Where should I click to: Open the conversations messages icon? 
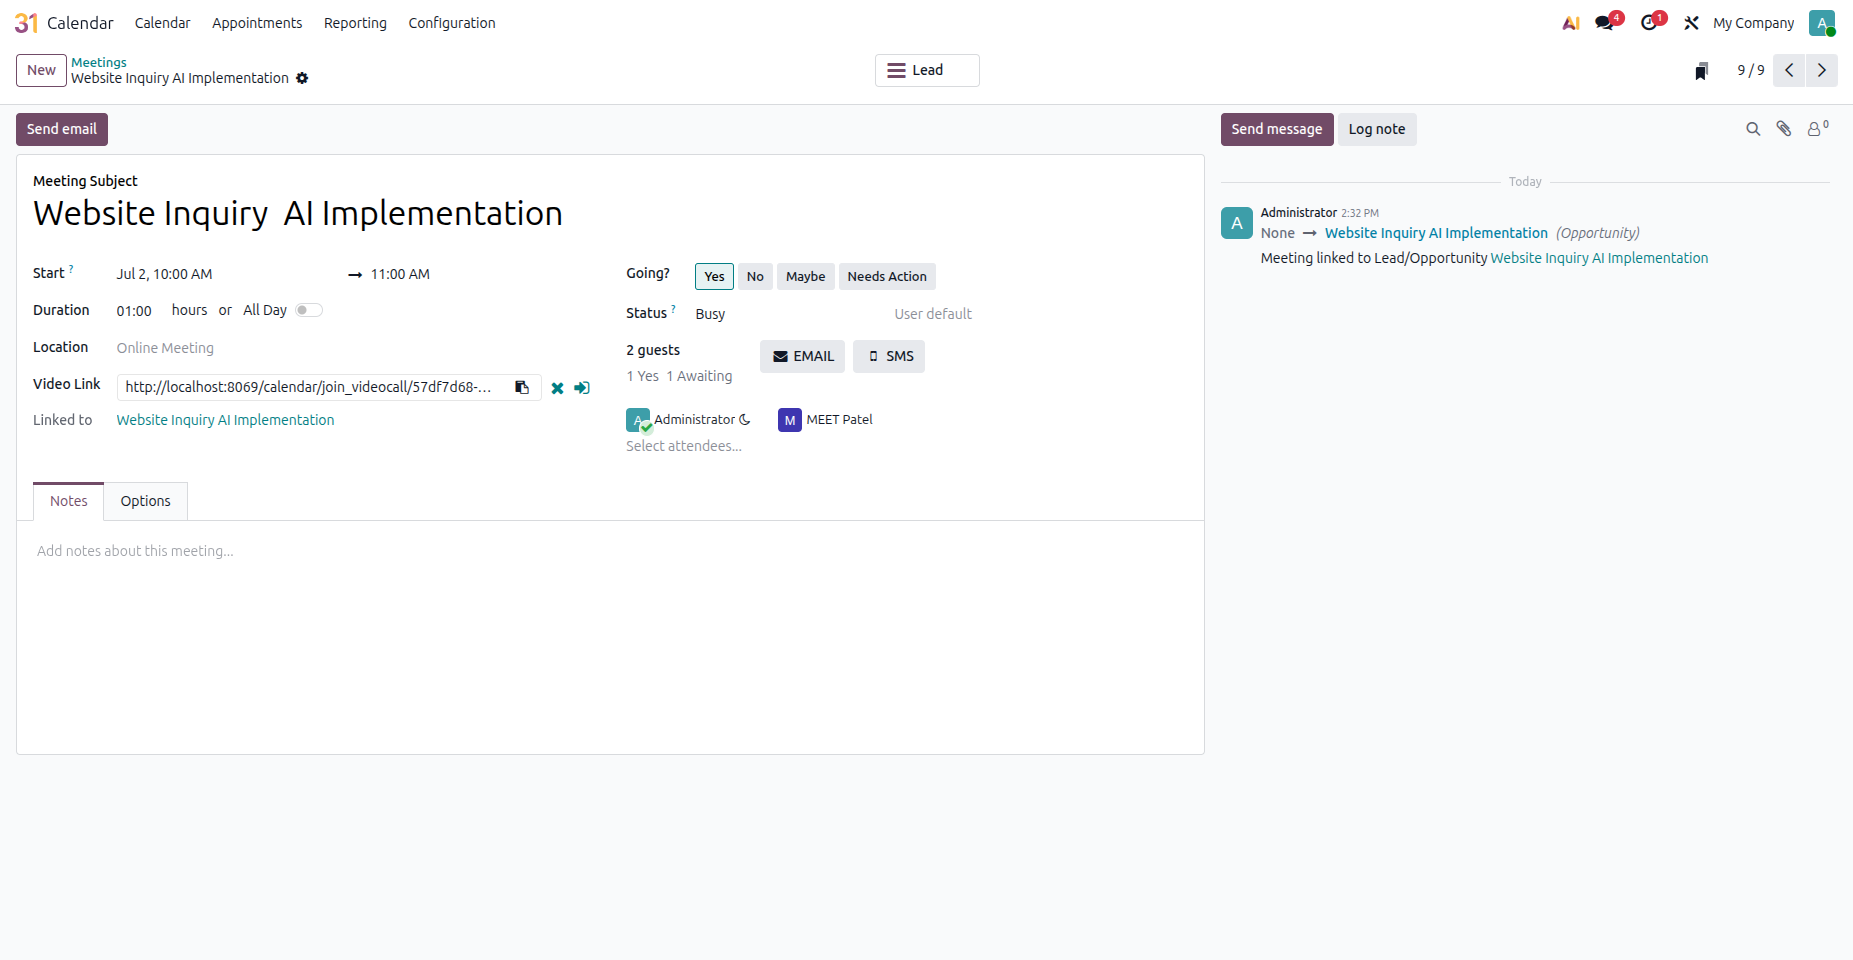pos(1605,23)
